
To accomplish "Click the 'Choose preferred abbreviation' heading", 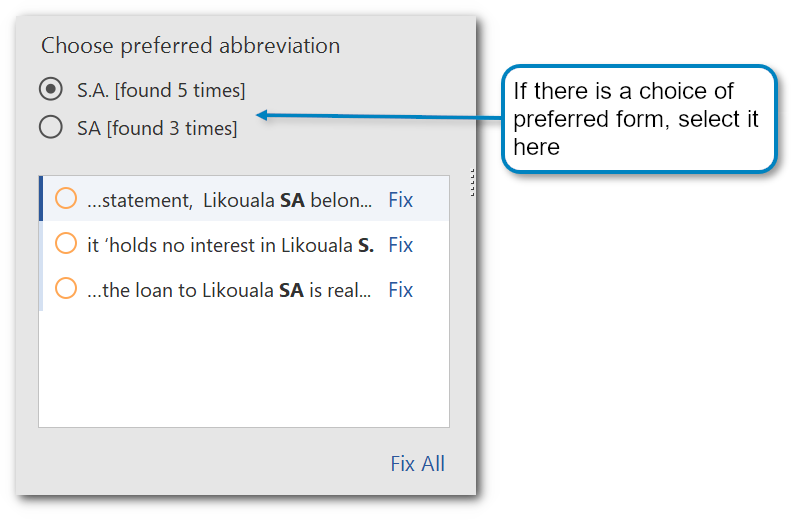I will [x=190, y=46].
